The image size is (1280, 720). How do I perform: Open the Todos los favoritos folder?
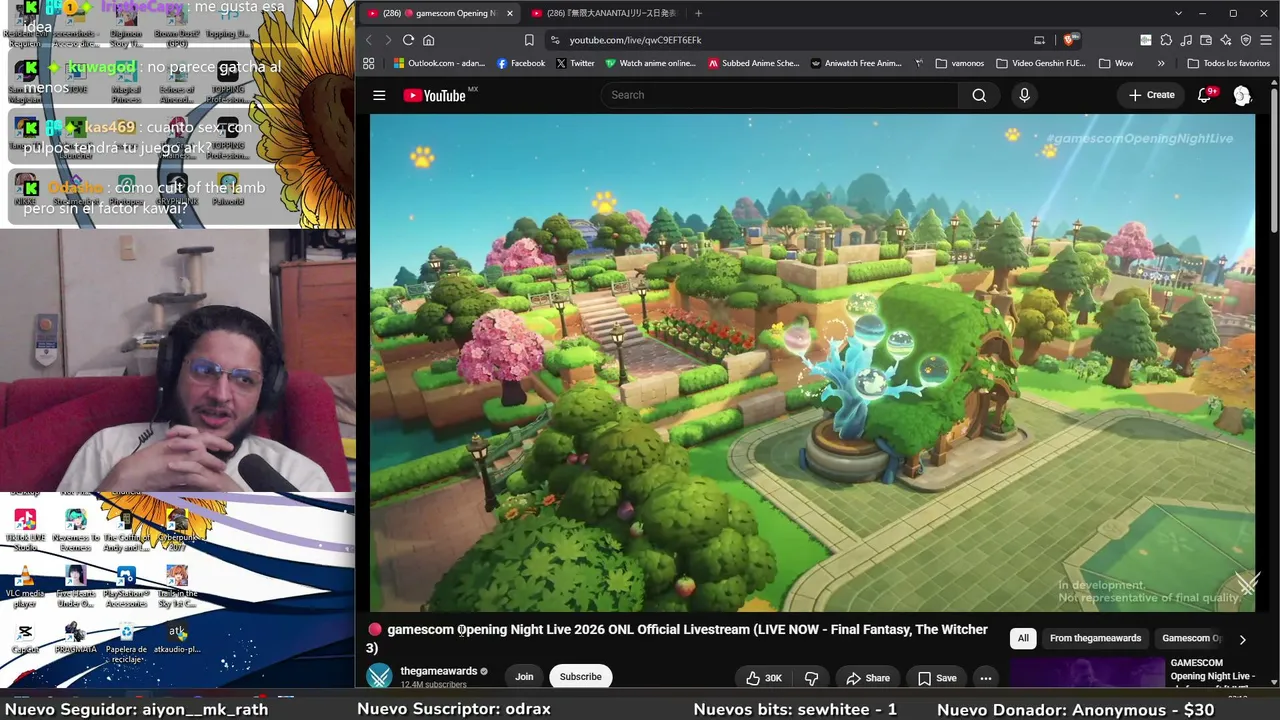point(1229,63)
